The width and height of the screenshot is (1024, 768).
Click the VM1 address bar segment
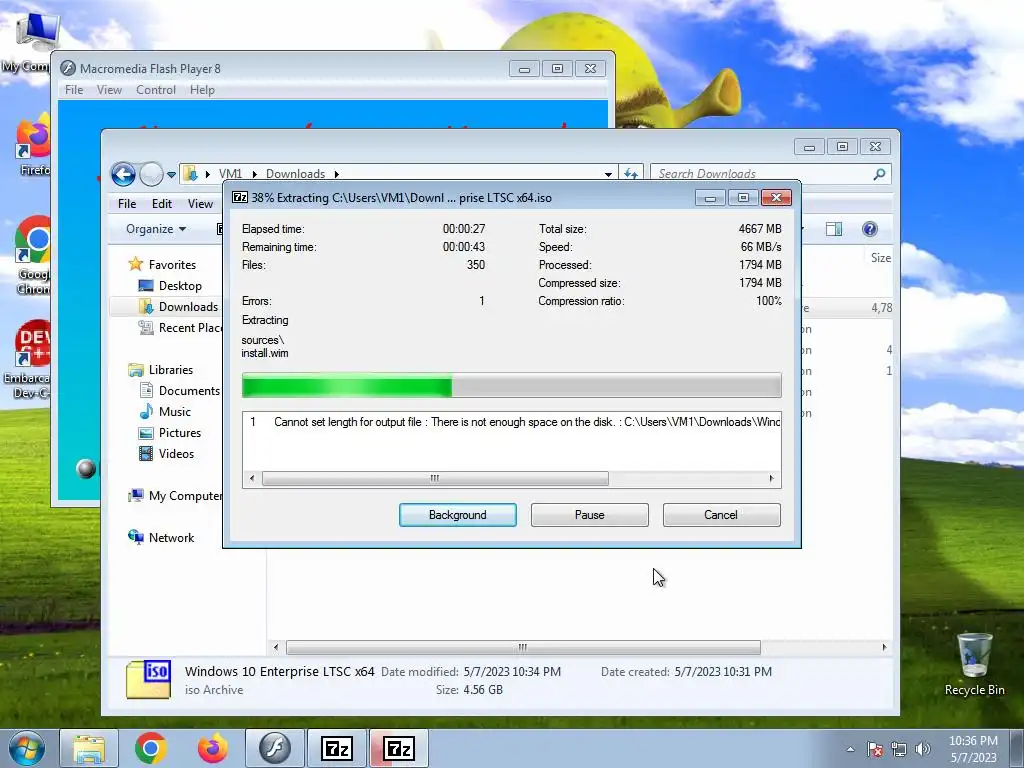[x=230, y=174]
